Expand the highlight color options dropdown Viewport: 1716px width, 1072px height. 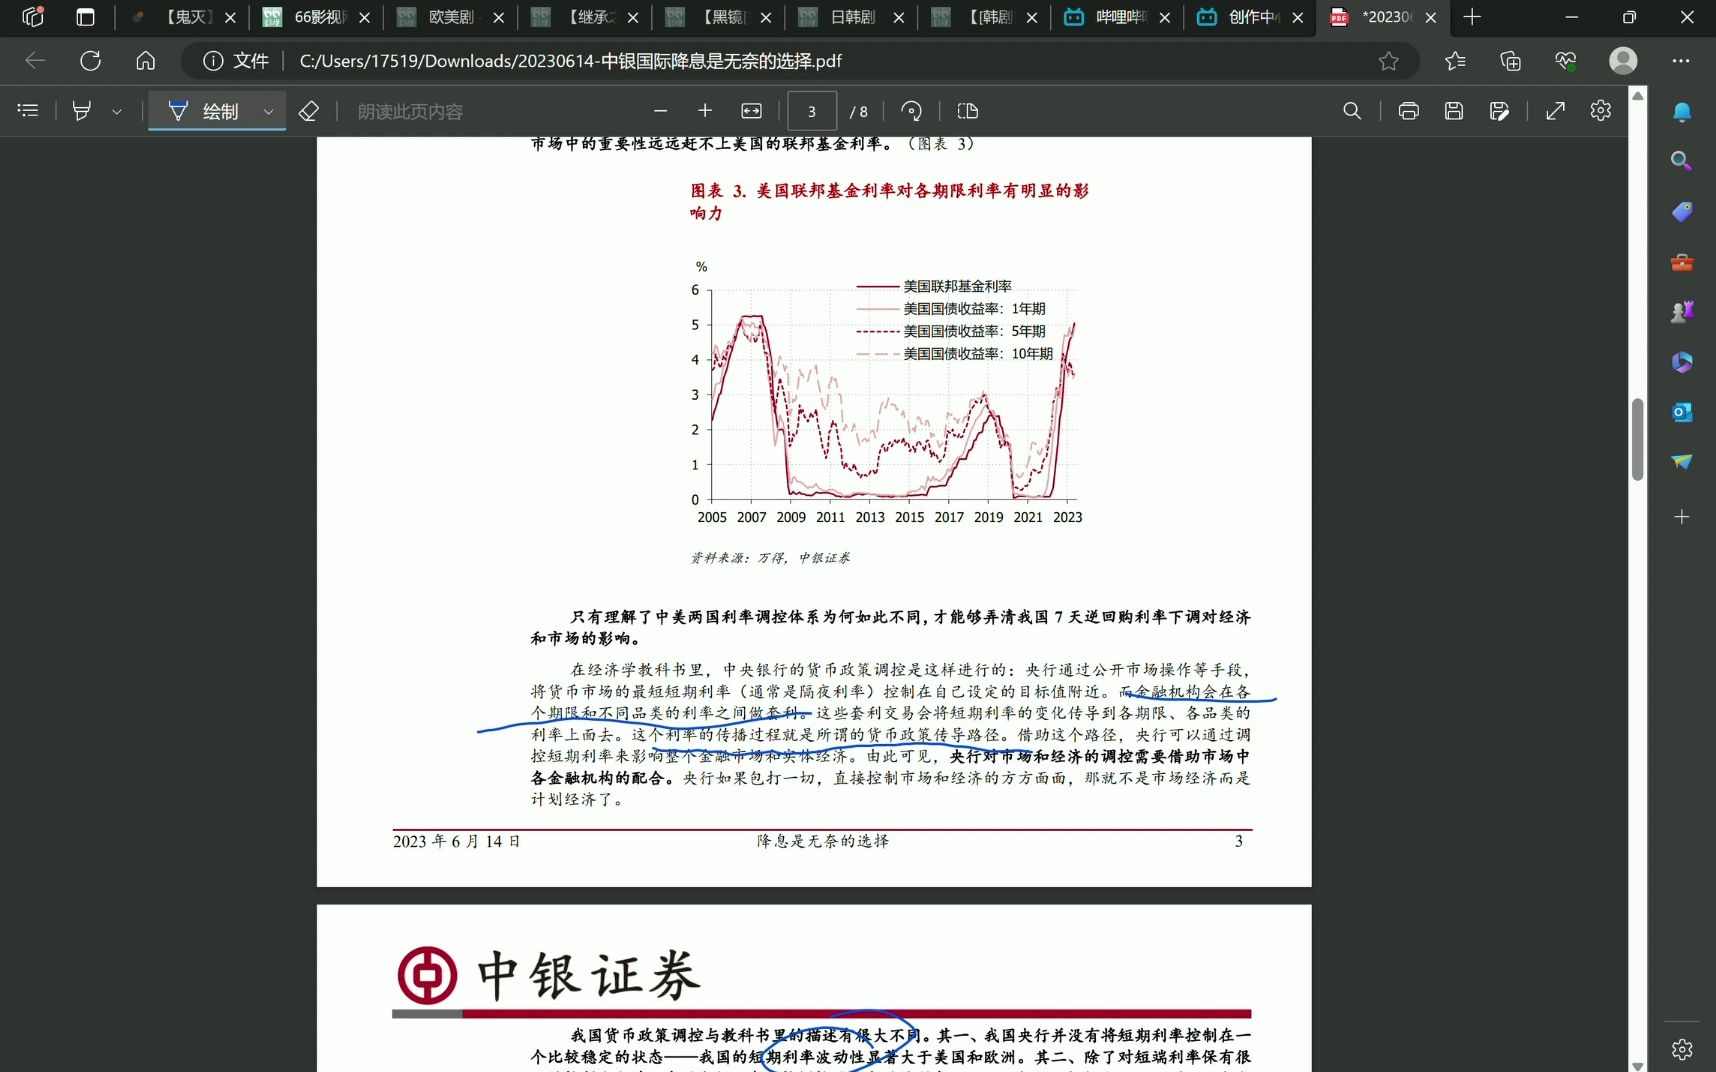click(x=117, y=112)
